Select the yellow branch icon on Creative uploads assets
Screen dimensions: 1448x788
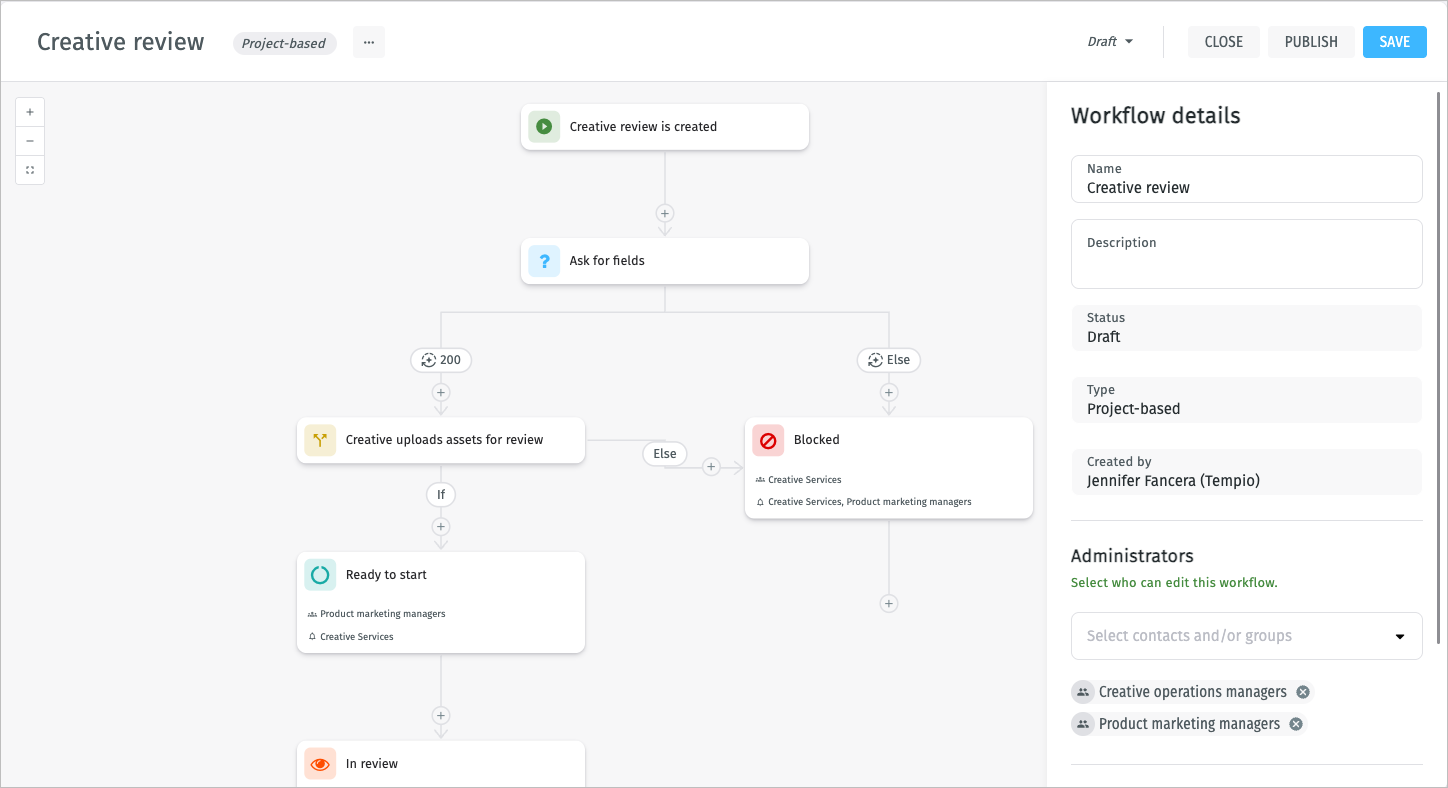319,440
